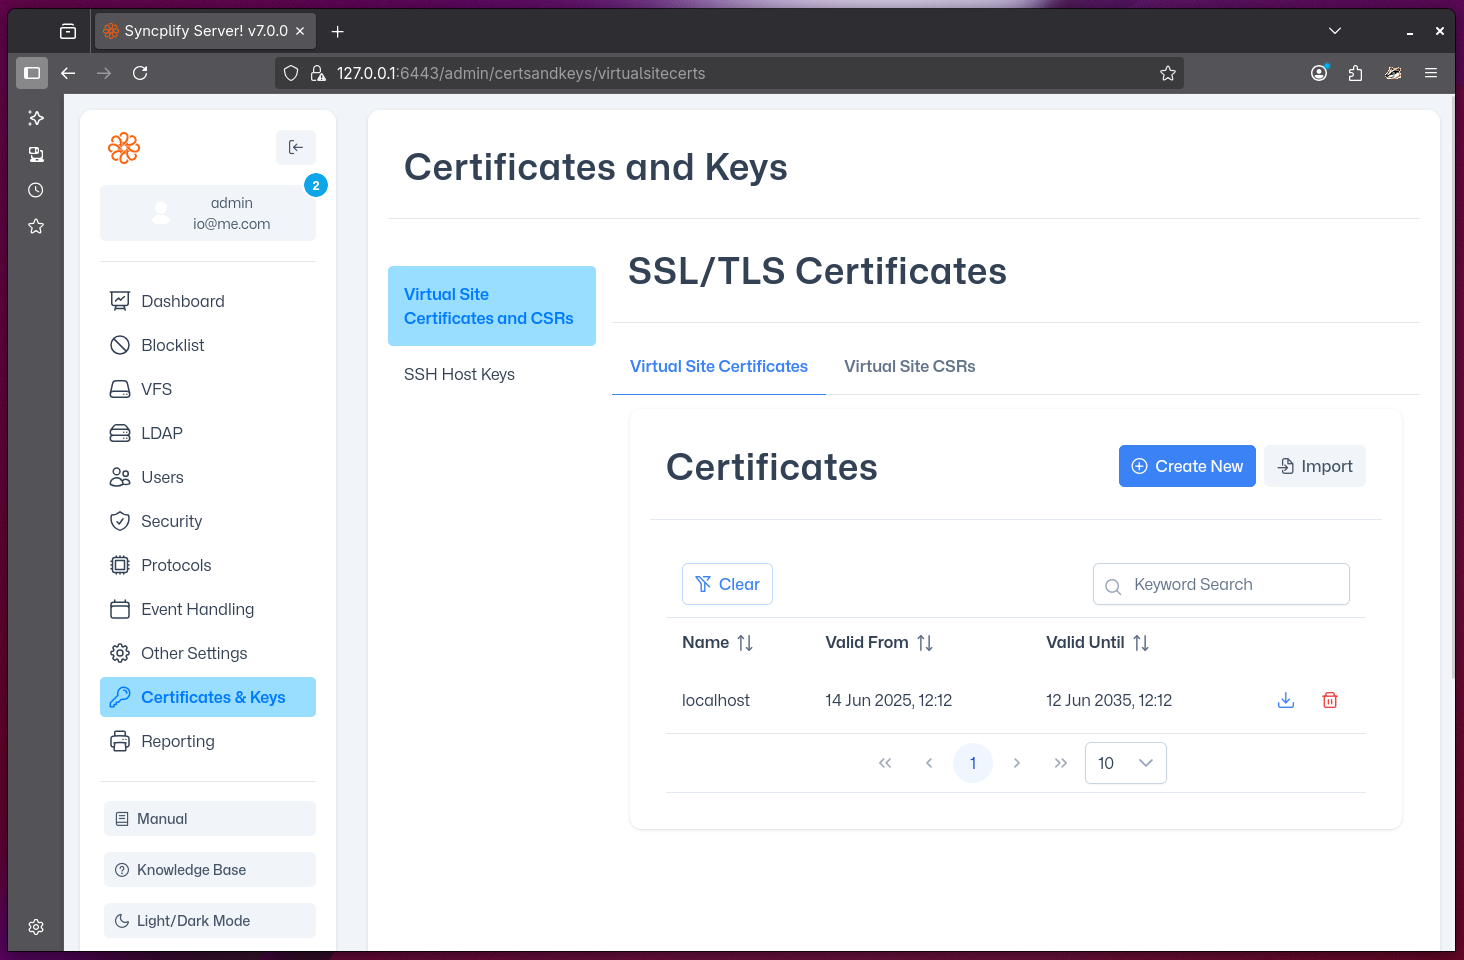Import a certificate
Viewport: 1464px width, 960px height.
1314,466
